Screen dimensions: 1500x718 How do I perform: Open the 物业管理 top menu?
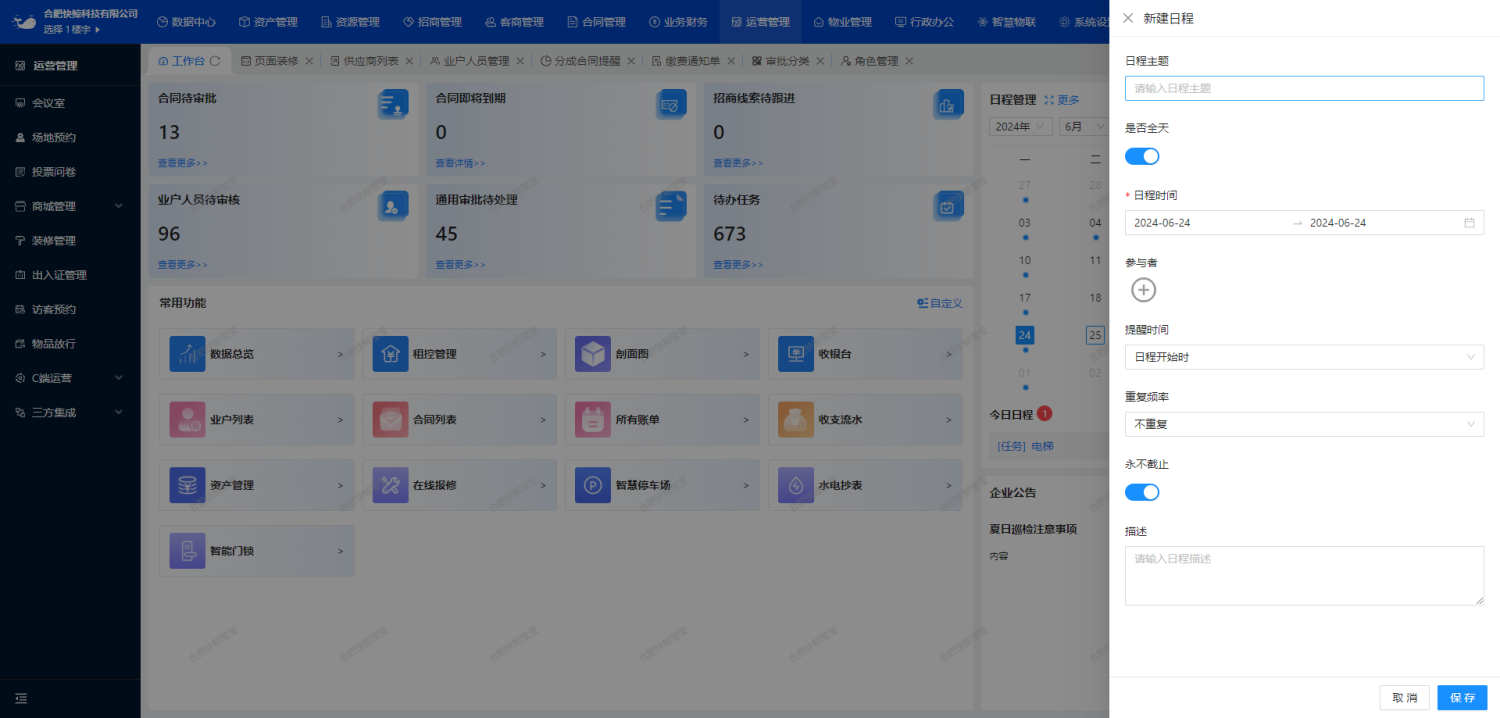(x=841, y=22)
